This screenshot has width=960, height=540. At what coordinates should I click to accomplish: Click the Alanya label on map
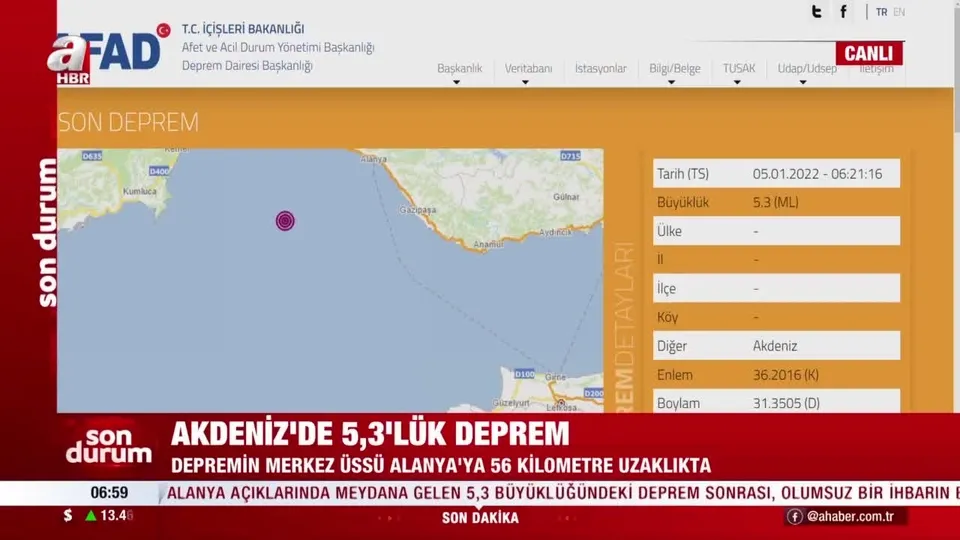coord(373,159)
